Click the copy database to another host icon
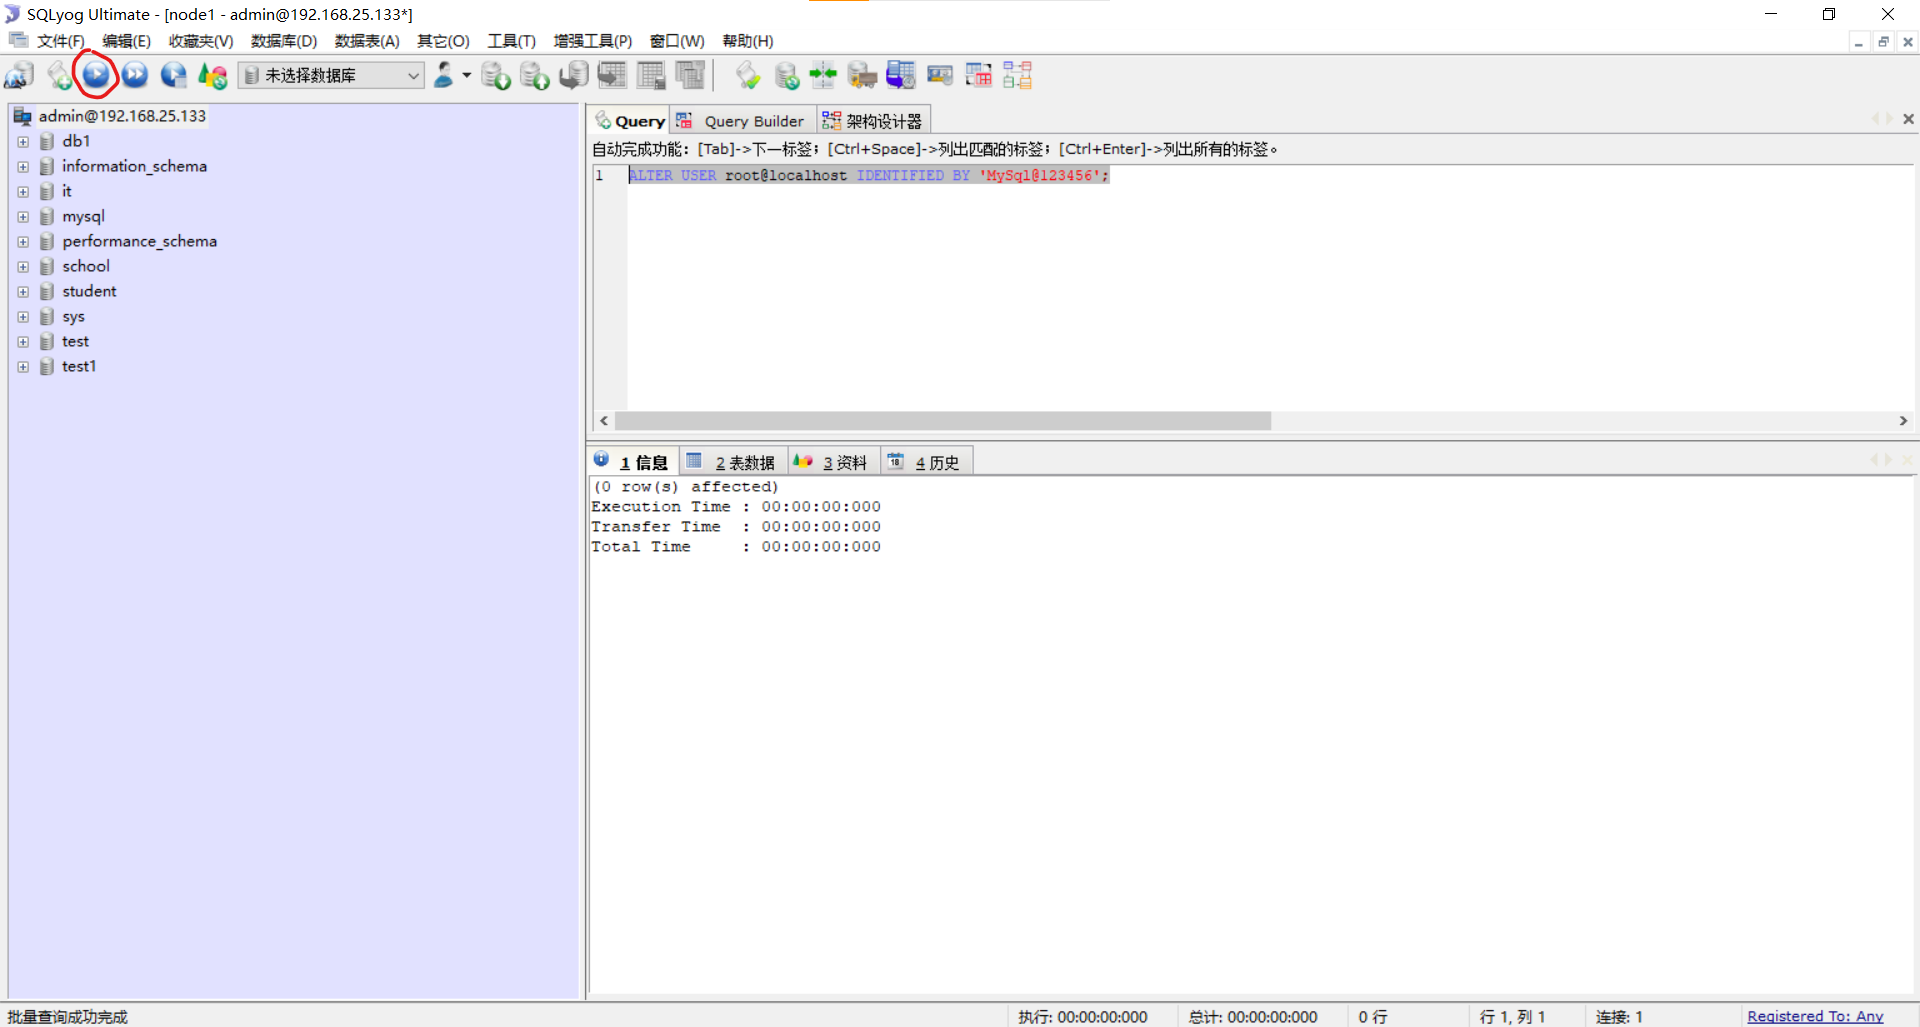 574,76
